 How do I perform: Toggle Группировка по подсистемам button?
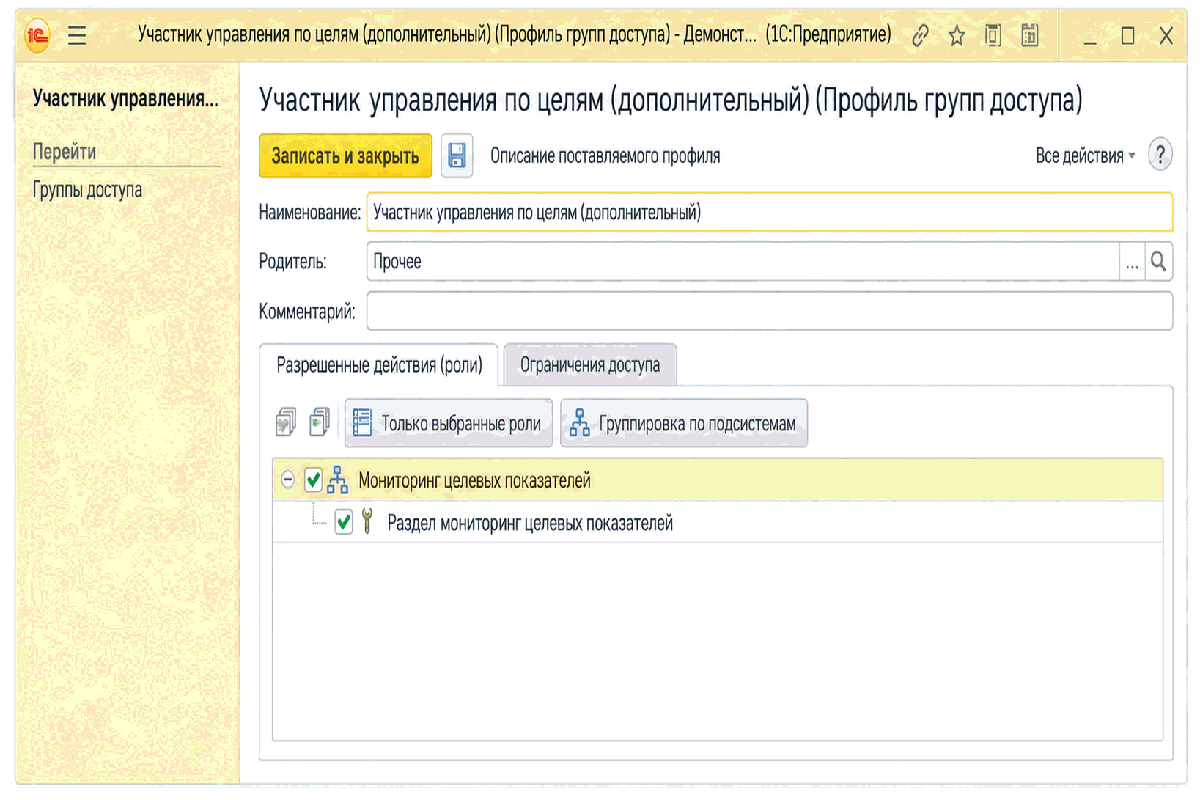pyautogui.click(x=684, y=424)
